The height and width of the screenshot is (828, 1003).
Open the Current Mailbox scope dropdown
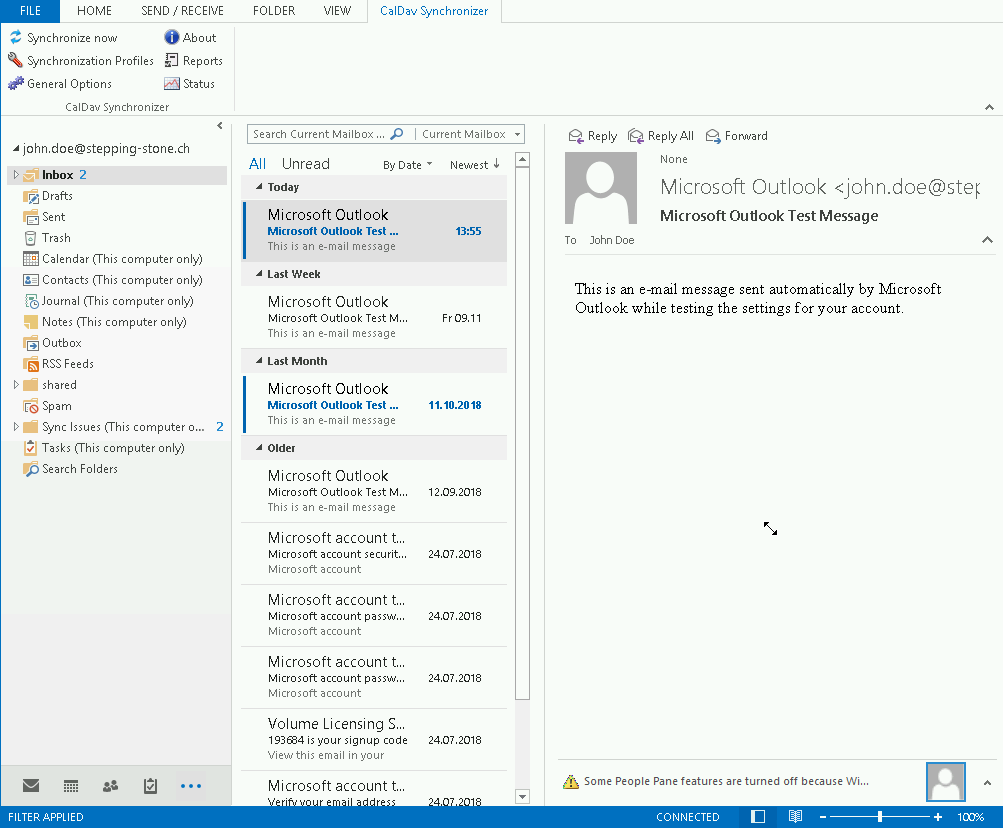coord(470,134)
